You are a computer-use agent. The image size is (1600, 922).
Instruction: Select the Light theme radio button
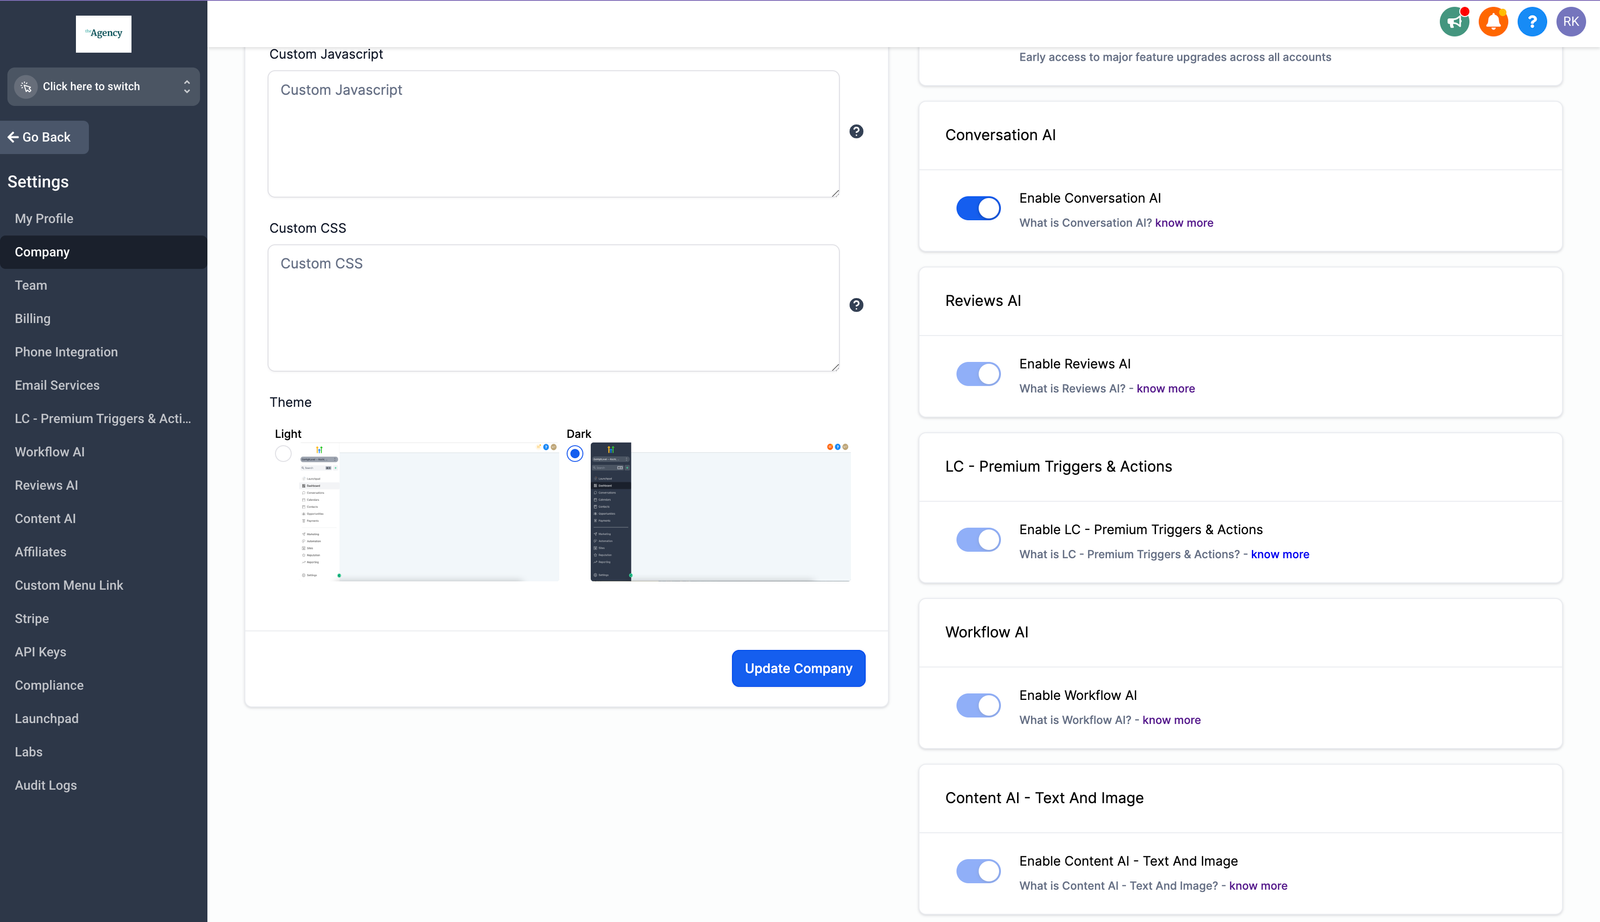tap(283, 454)
